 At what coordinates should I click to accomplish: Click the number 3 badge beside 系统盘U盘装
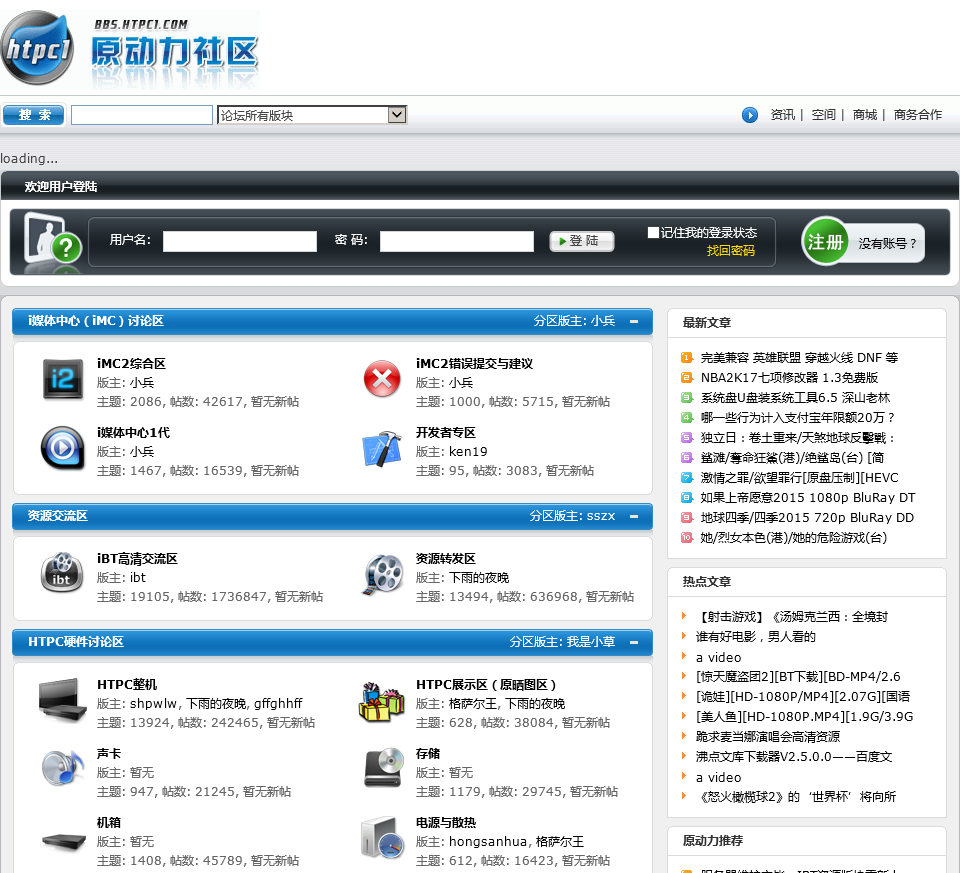tap(686, 397)
